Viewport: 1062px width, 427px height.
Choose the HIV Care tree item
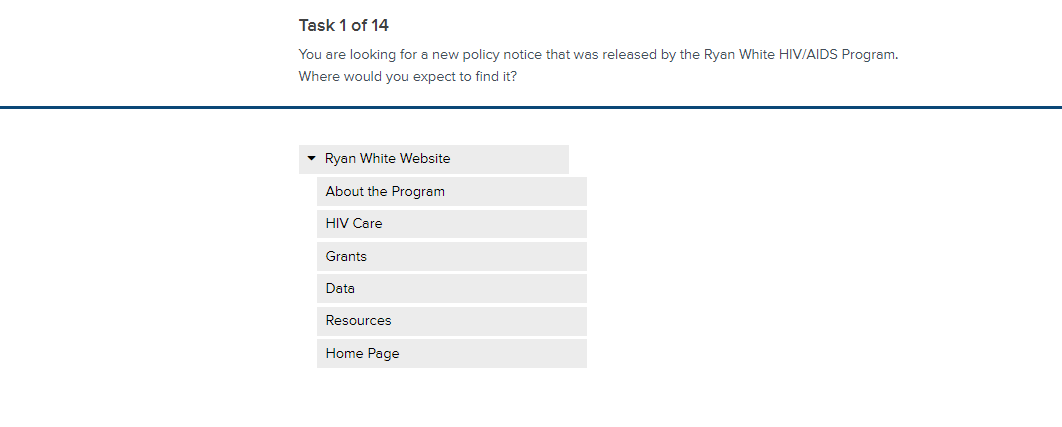[354, 224]
